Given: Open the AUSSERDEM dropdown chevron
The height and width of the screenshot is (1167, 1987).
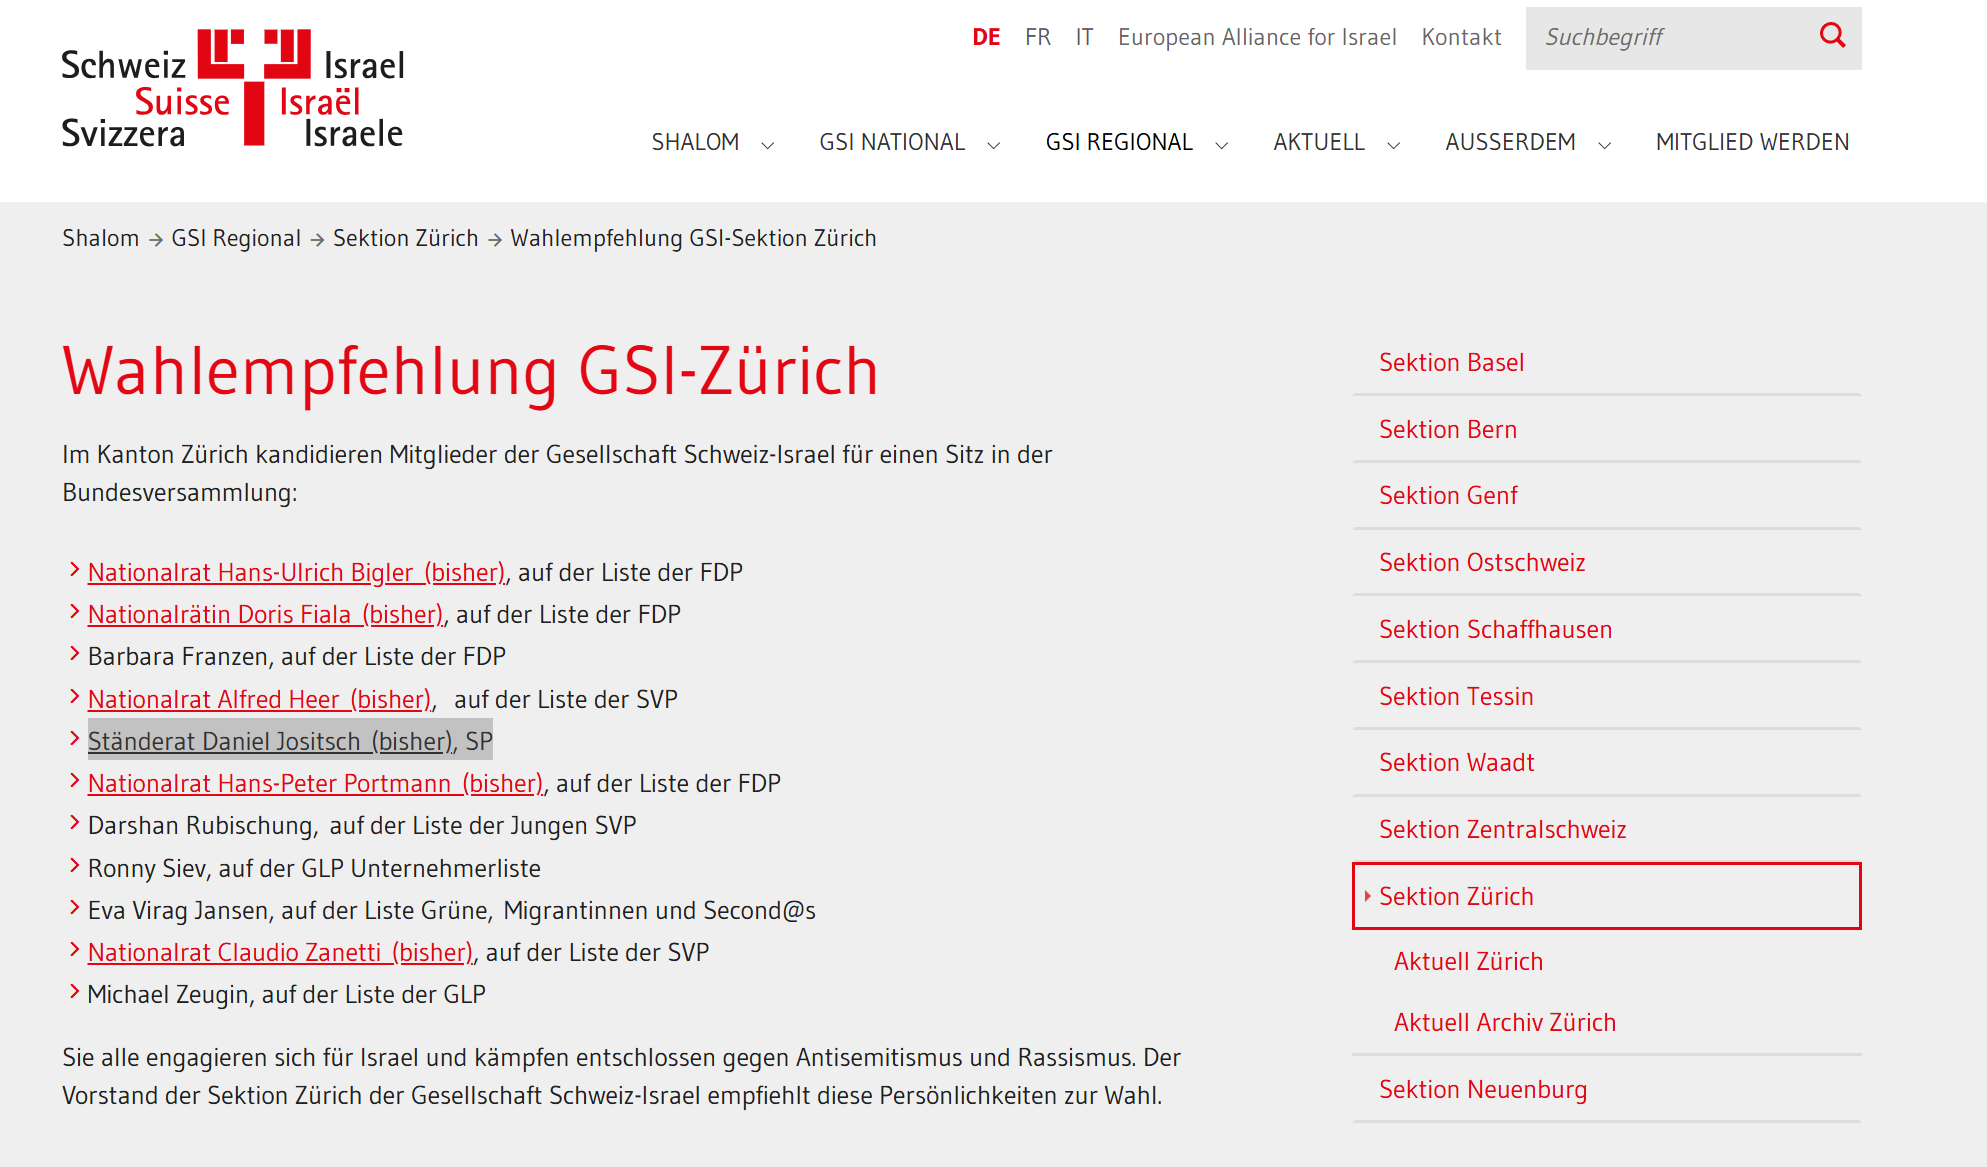Looking at the screenshot, I should (x=1605, y=145).
